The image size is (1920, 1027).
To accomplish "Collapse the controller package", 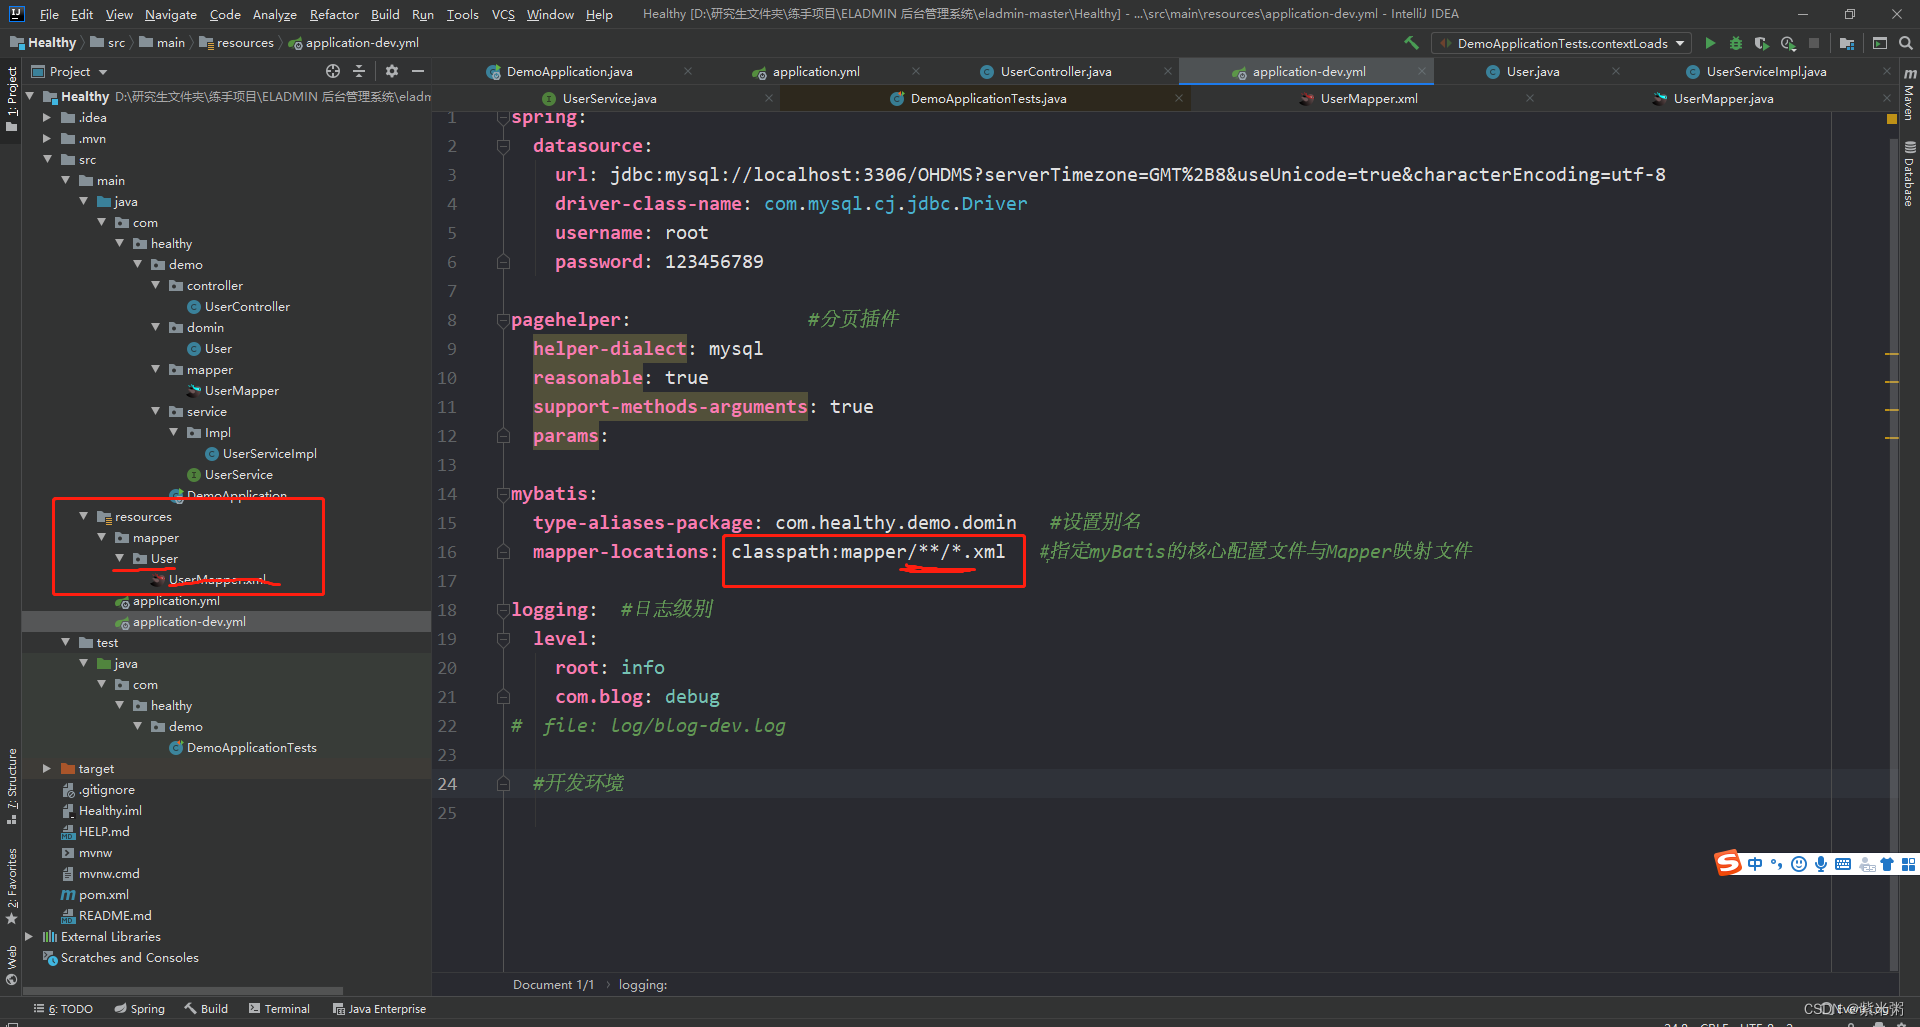I will [x=155, y=285].
